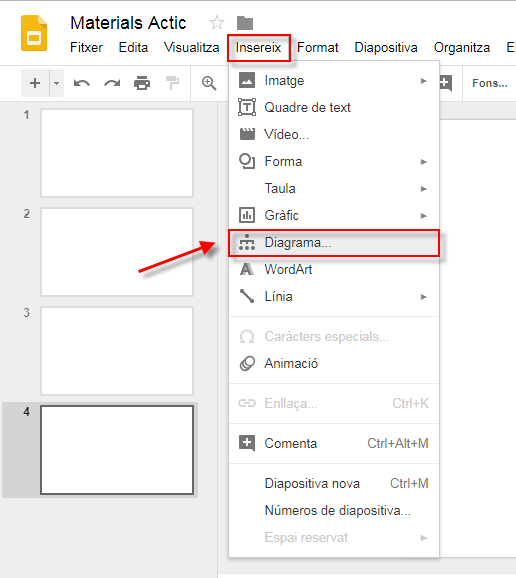Star the Materials Actic presentation

click(x=217, y=23)
